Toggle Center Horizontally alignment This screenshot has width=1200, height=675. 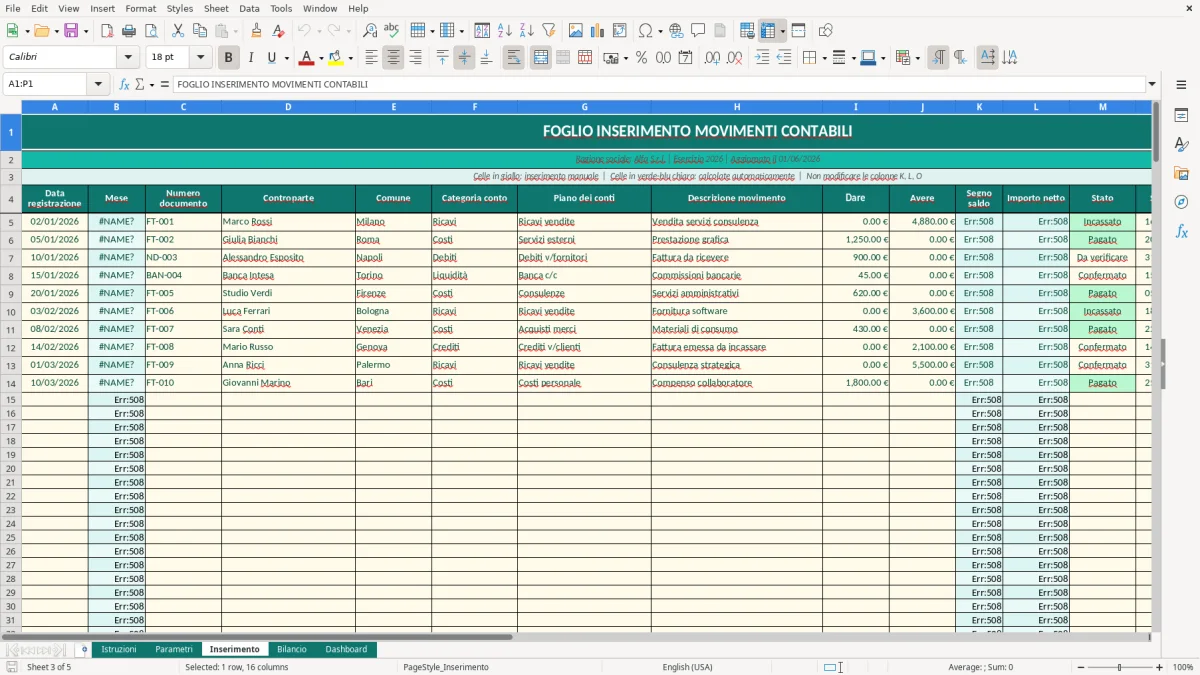393,58
